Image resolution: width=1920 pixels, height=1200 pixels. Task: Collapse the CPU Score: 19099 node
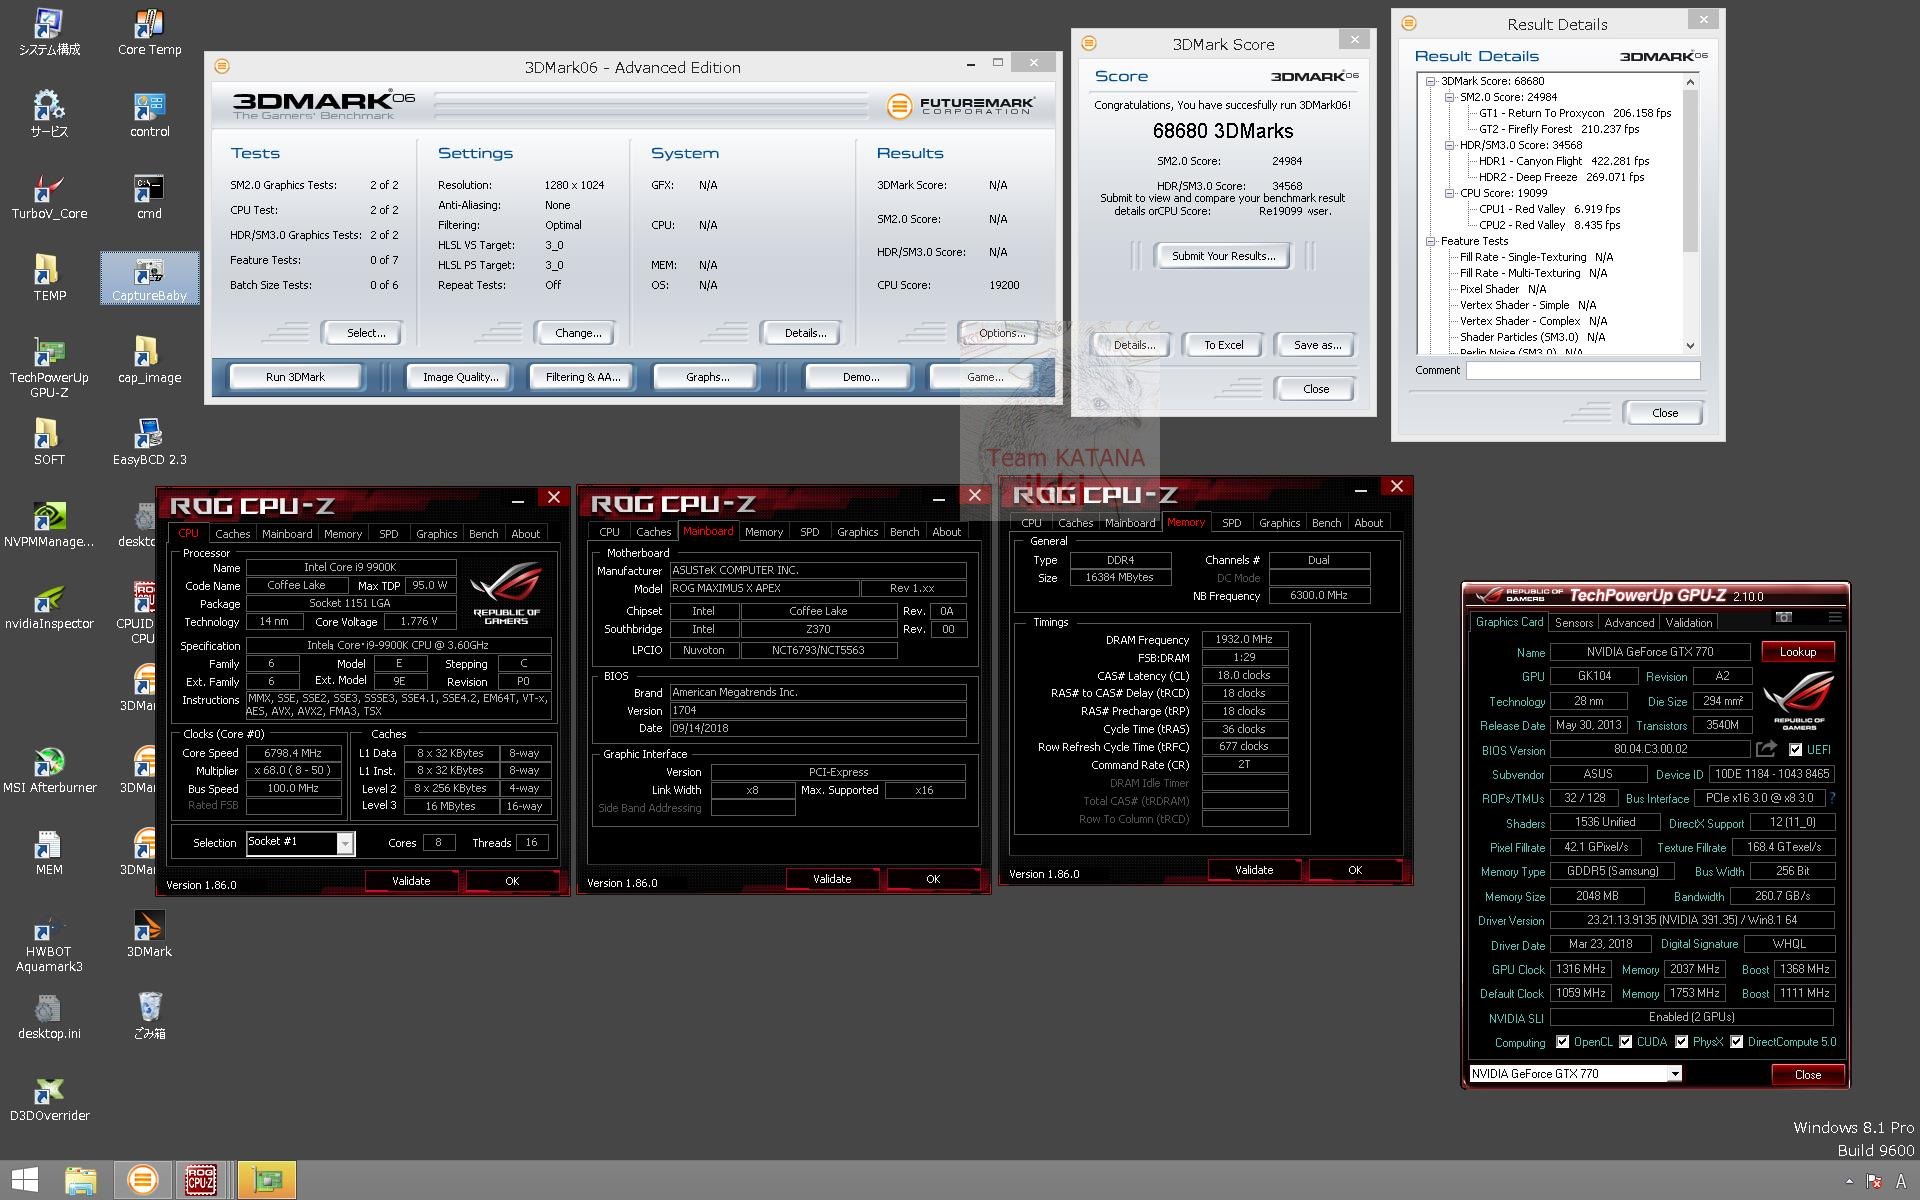click(x=1450, y=193)
